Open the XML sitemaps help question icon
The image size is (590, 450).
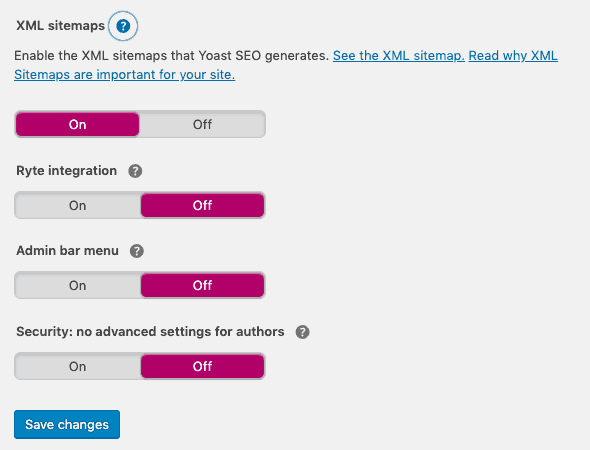[123, 26]
